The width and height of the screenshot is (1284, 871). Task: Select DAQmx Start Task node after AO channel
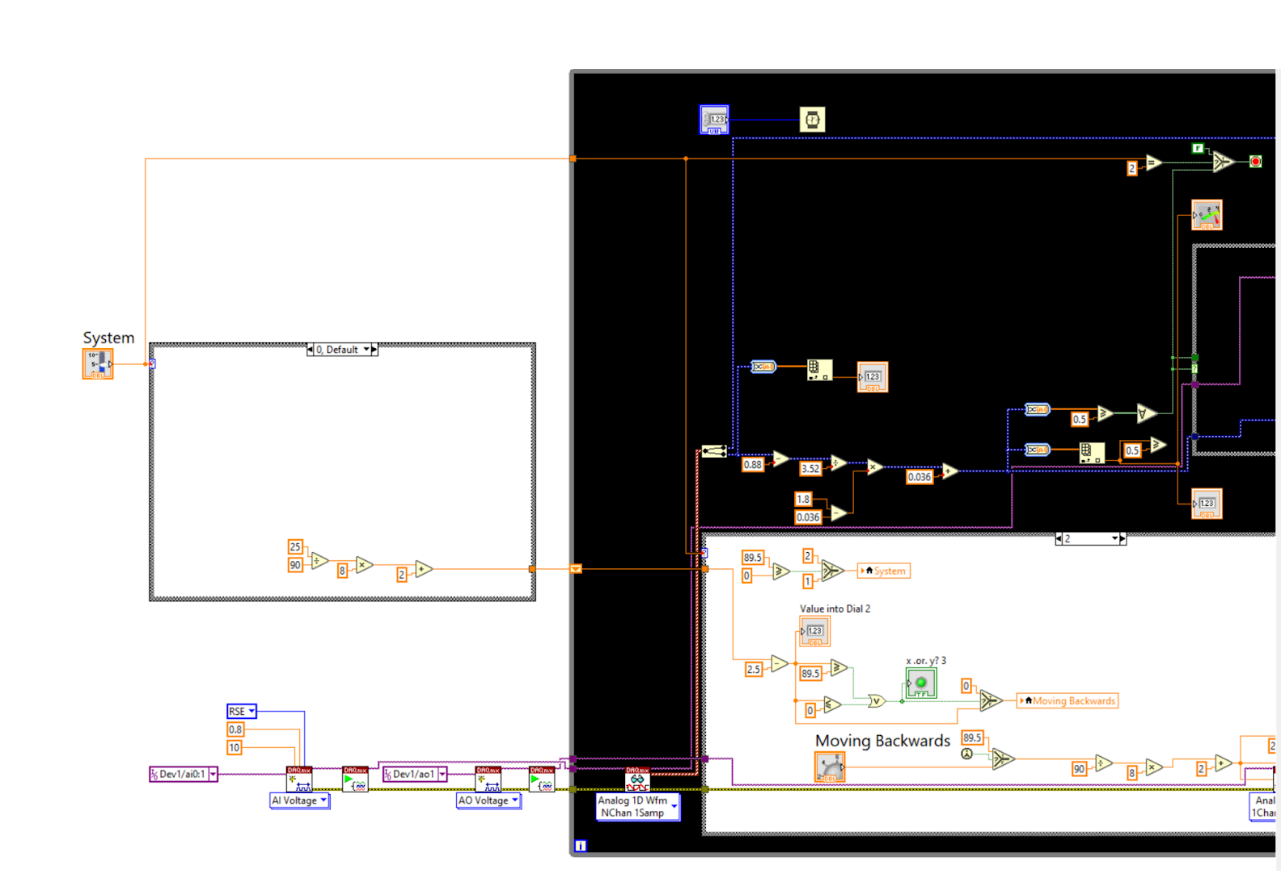tap(542, 779)
